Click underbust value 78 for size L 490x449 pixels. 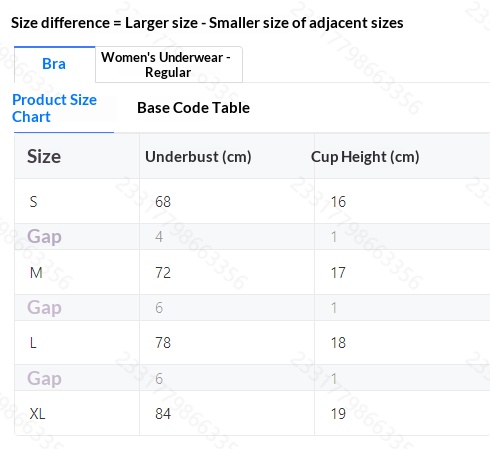click(x=163, y=343)
